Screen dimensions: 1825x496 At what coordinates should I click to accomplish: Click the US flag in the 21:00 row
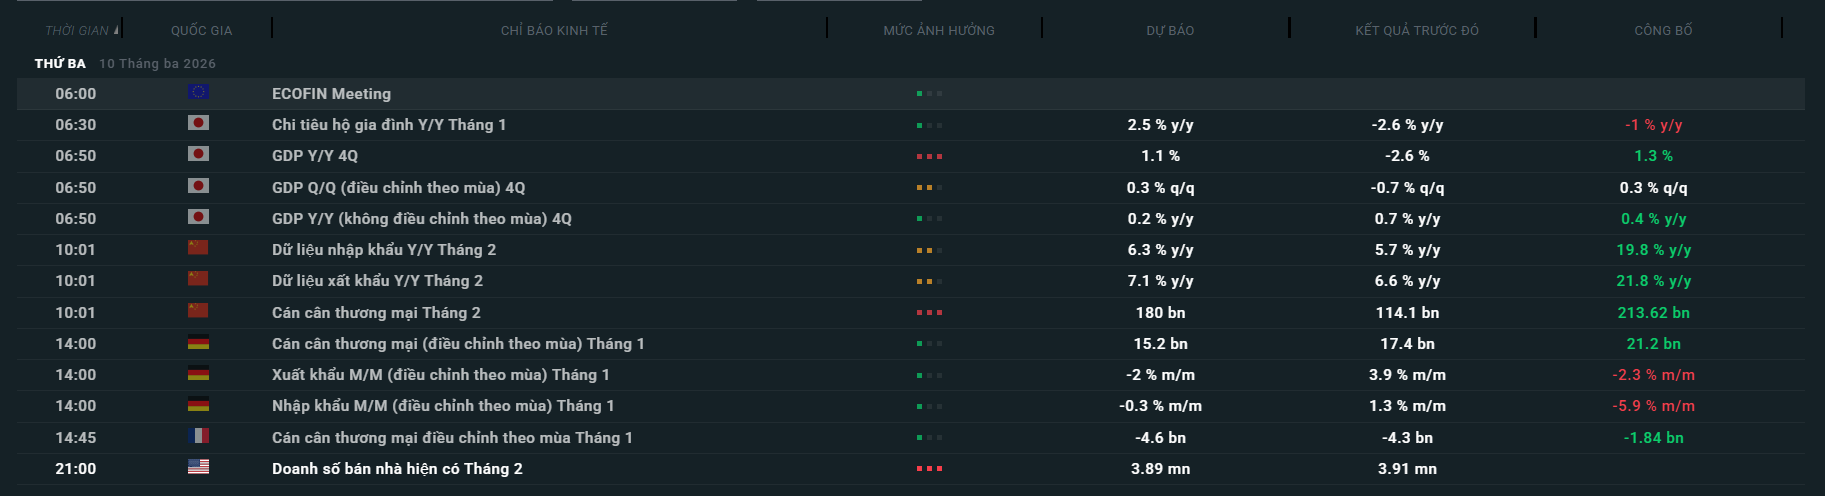point(198,467)
